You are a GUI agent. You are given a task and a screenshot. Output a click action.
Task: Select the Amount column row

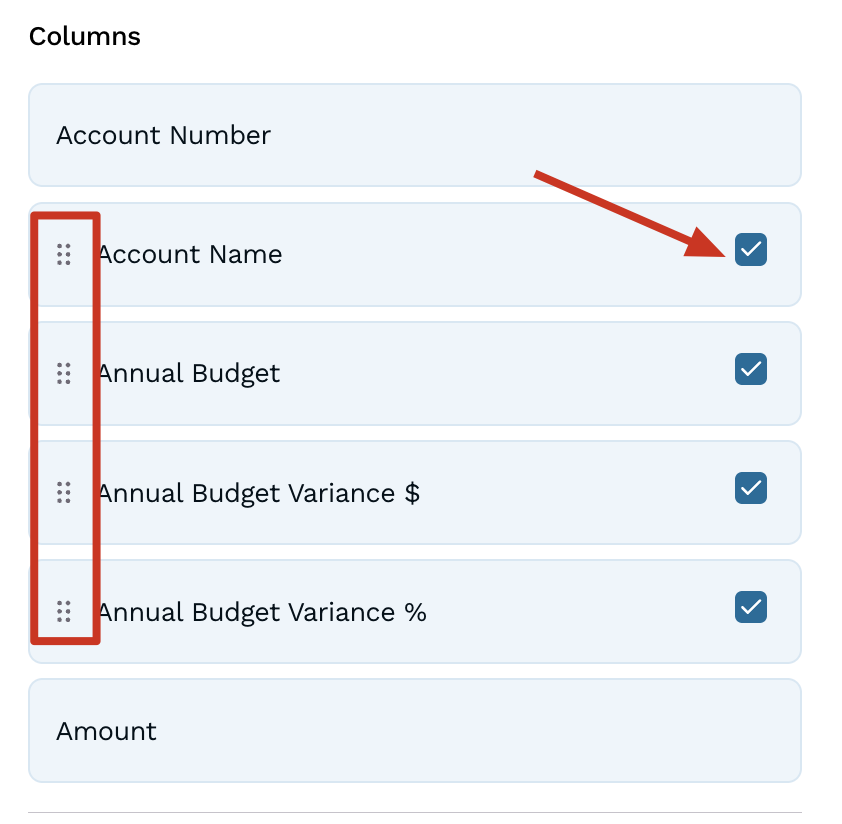(x=414, y=731)
